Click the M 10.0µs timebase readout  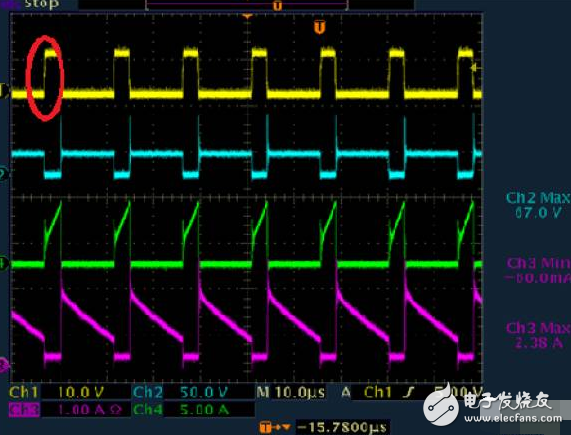click(291, 392)
